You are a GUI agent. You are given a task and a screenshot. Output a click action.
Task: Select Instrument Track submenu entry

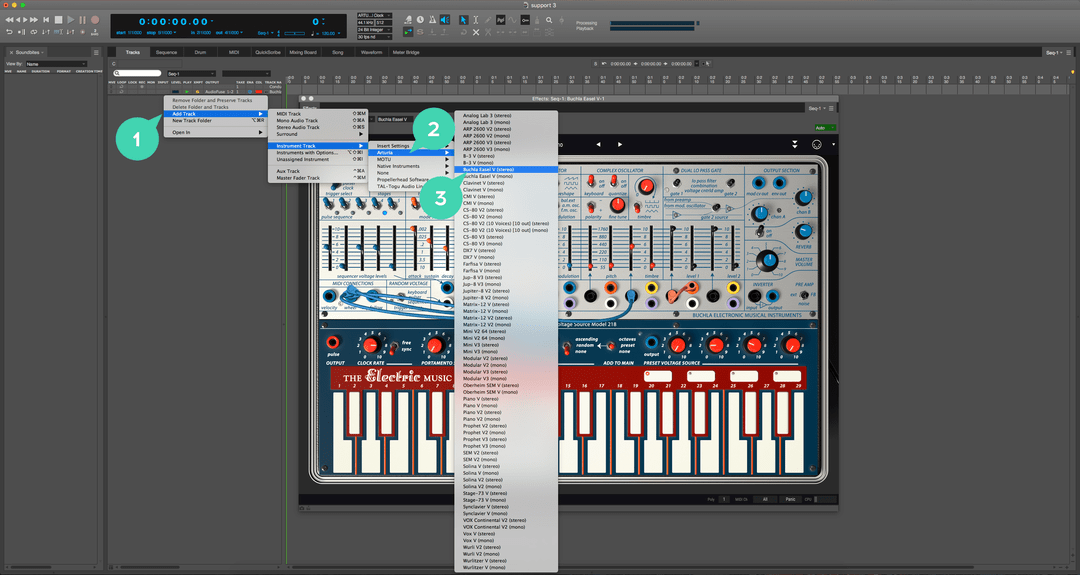(x=318, y=146)
